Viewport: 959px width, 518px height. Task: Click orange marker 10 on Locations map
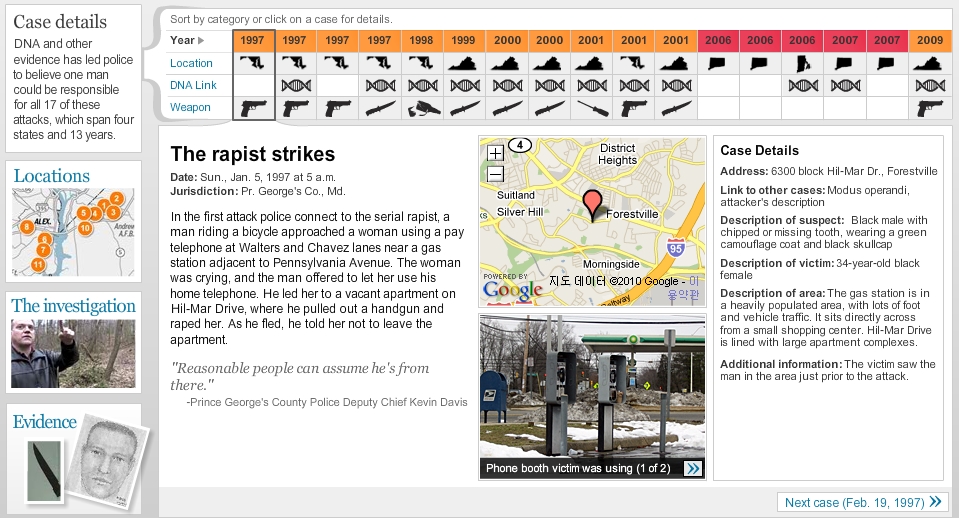tap(85, 228)
